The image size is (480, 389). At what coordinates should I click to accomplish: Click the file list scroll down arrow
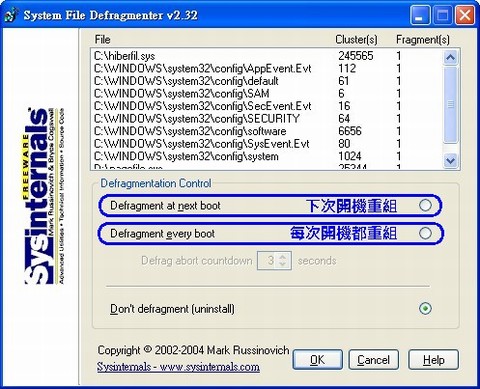450,161
